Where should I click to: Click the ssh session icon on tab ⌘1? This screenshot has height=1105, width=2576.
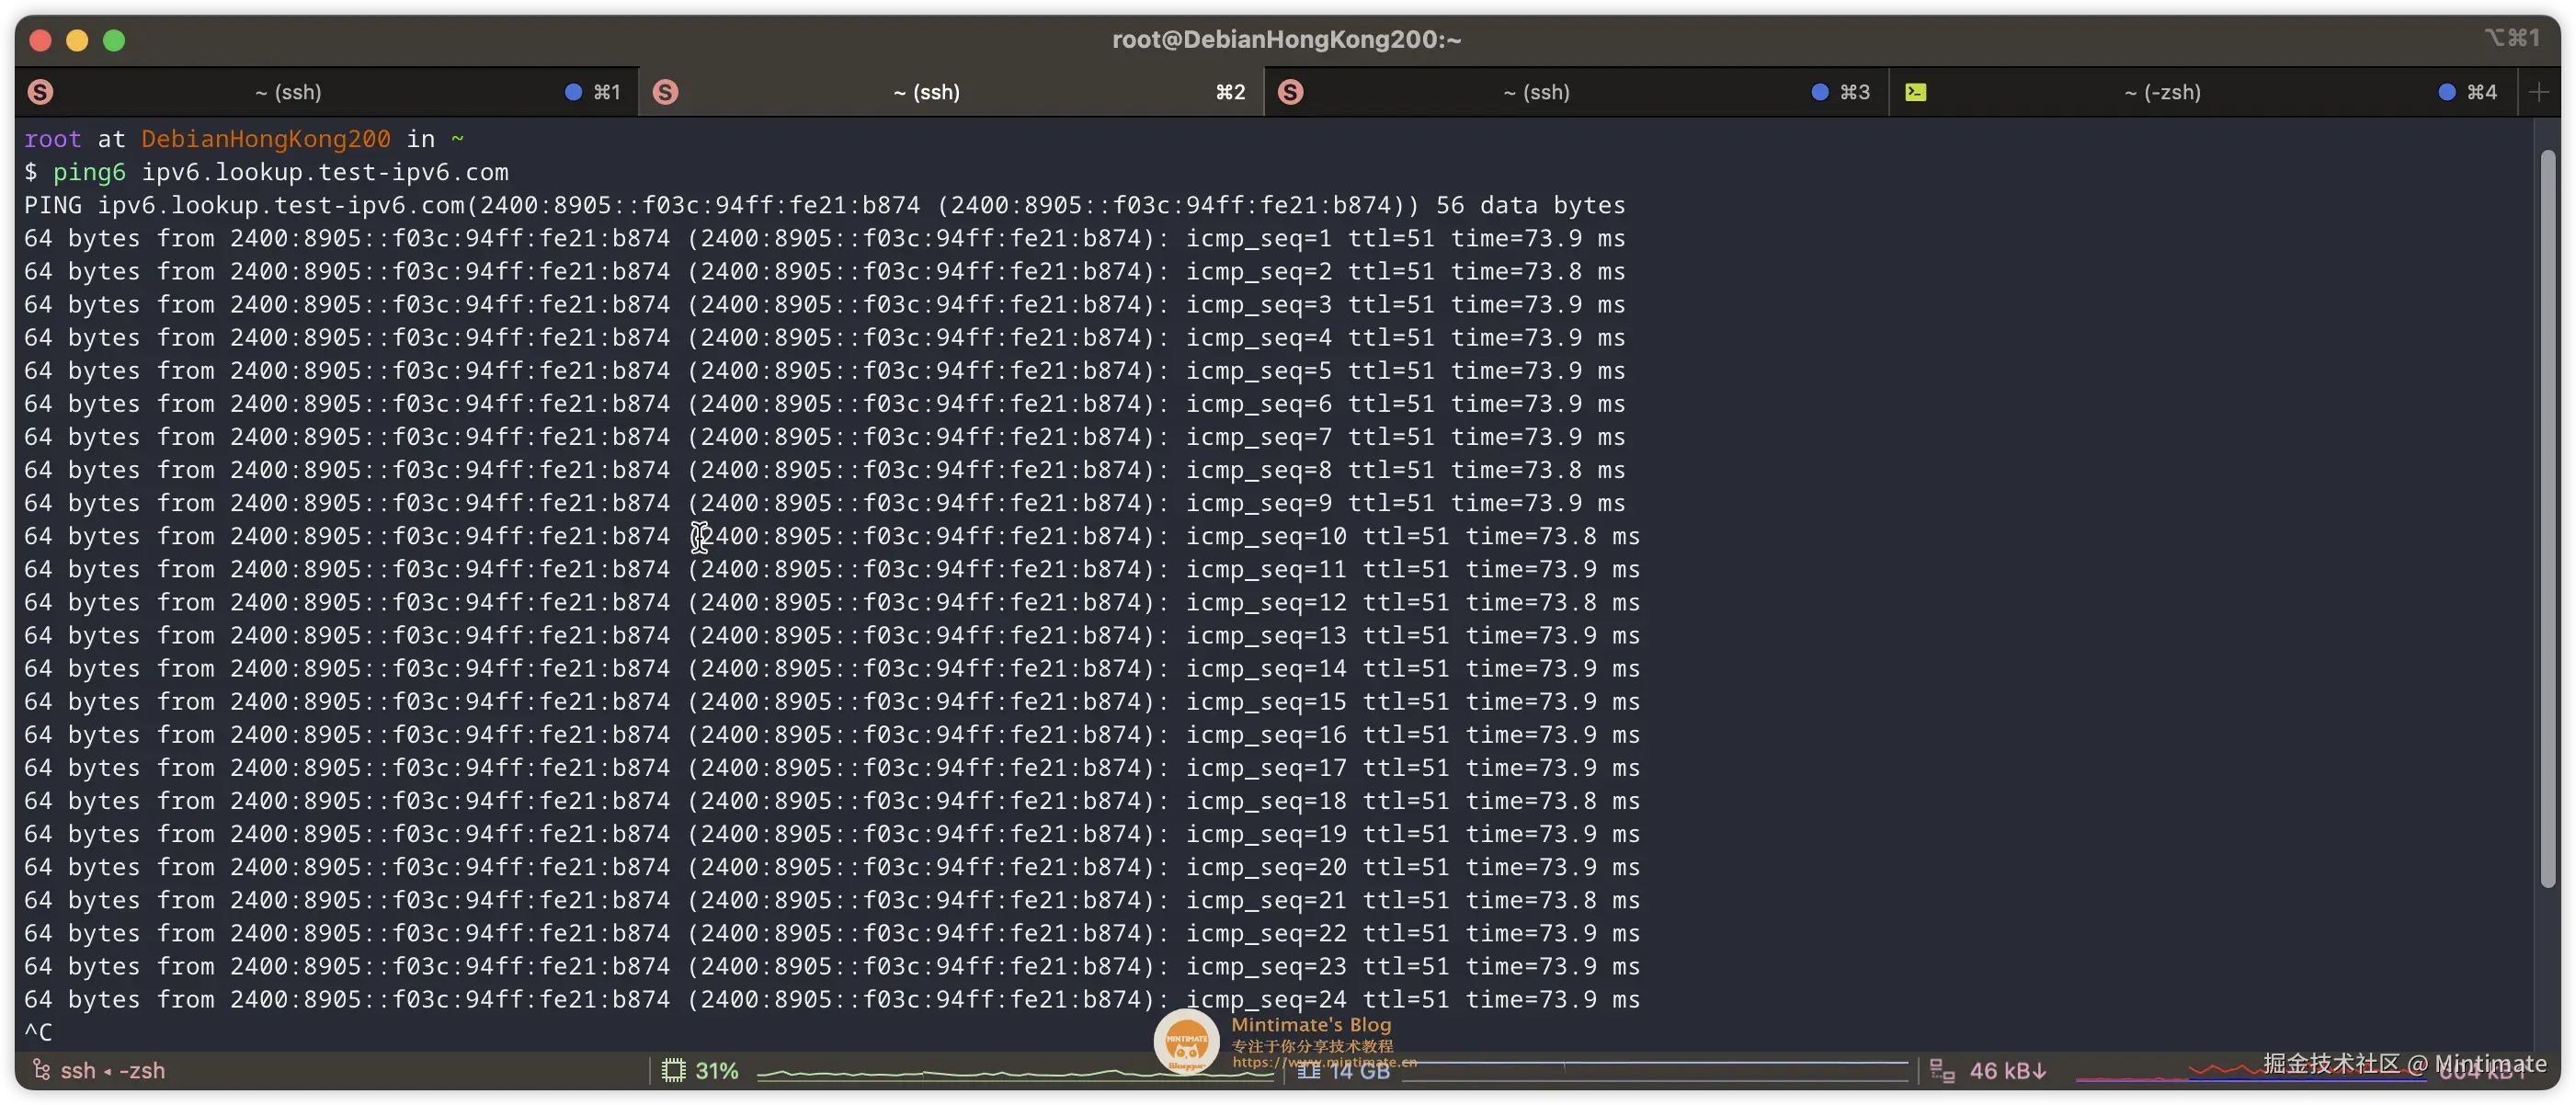40,91
